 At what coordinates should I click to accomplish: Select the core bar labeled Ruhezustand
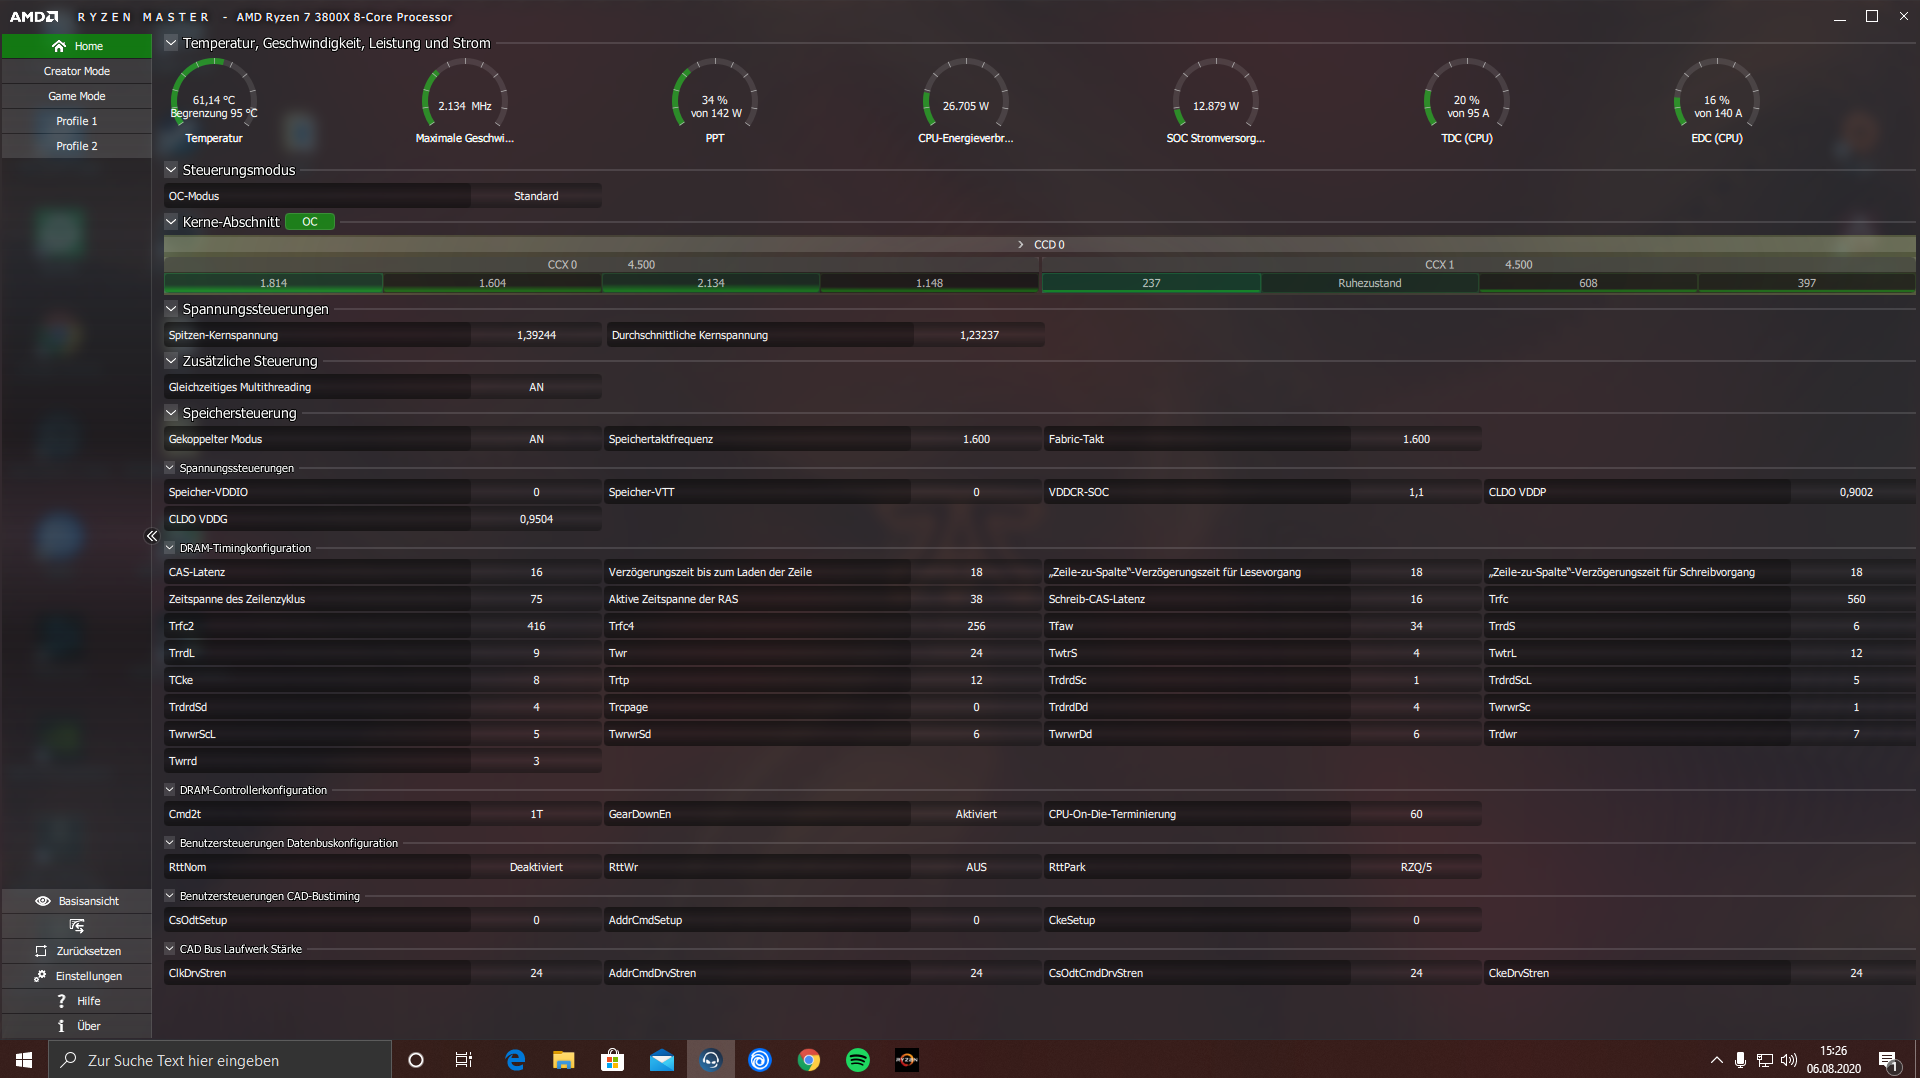coord(1370,283)
